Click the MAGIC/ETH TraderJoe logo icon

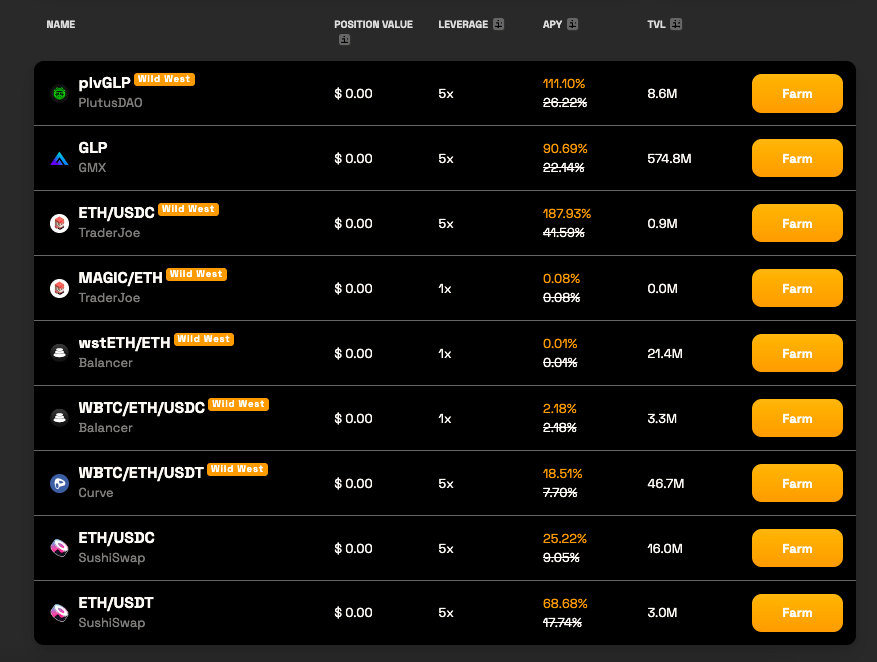tap(59, 289)
